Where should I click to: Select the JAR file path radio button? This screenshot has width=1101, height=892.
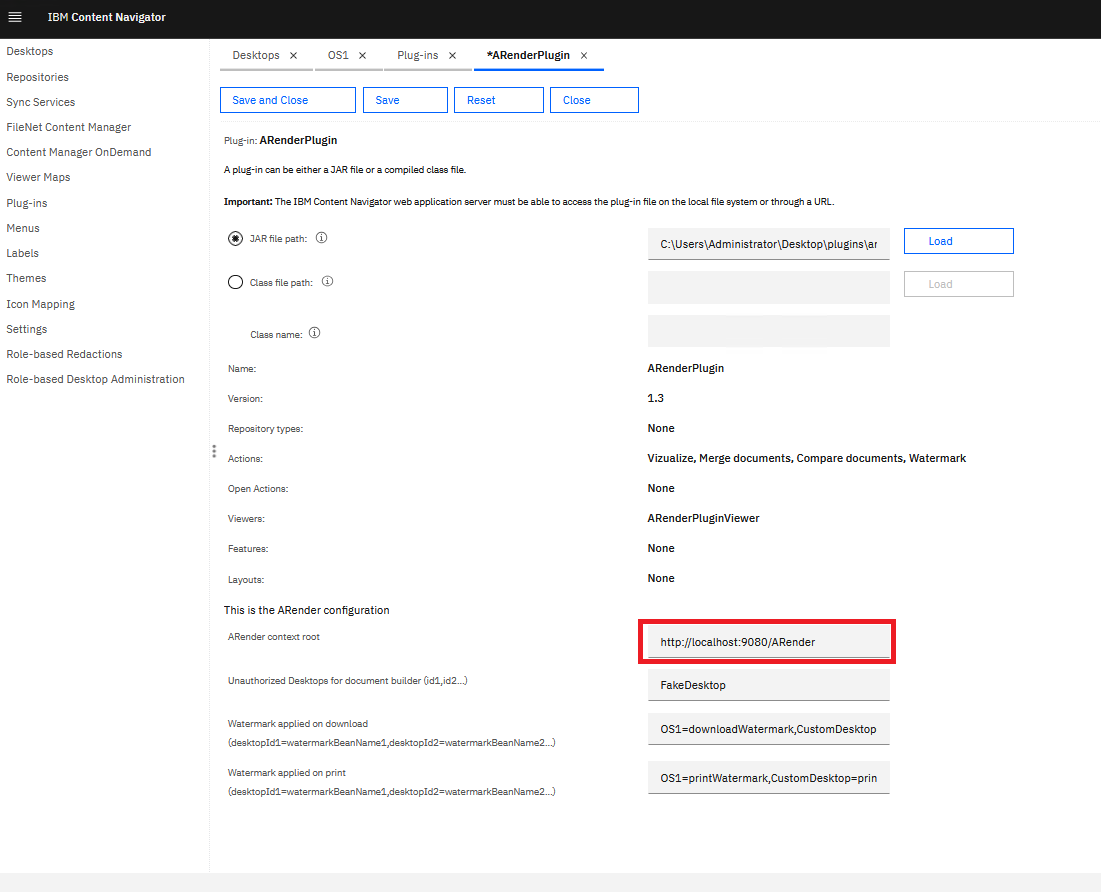coord(235,239)
